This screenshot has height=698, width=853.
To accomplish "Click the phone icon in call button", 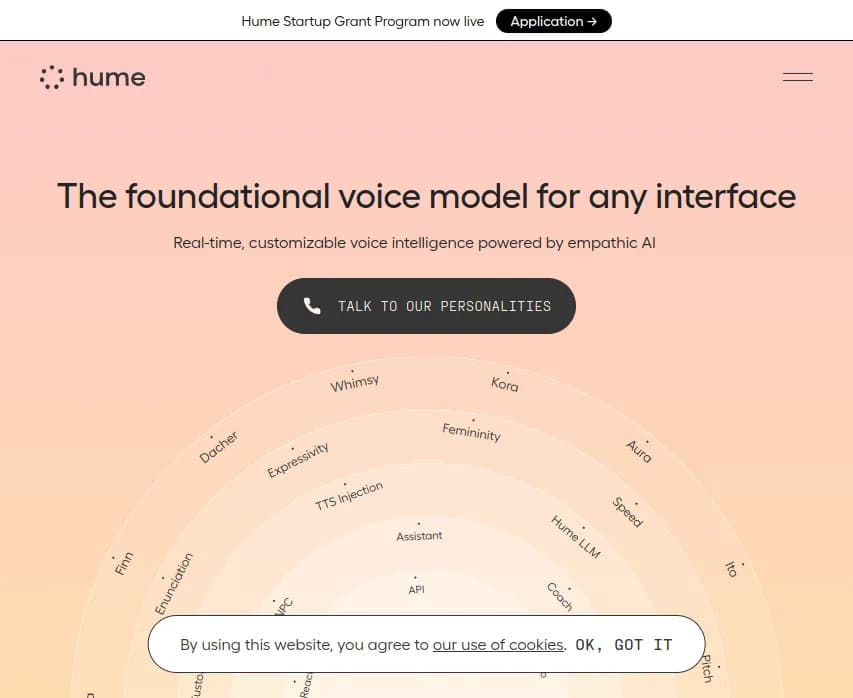I will (312, 306).
